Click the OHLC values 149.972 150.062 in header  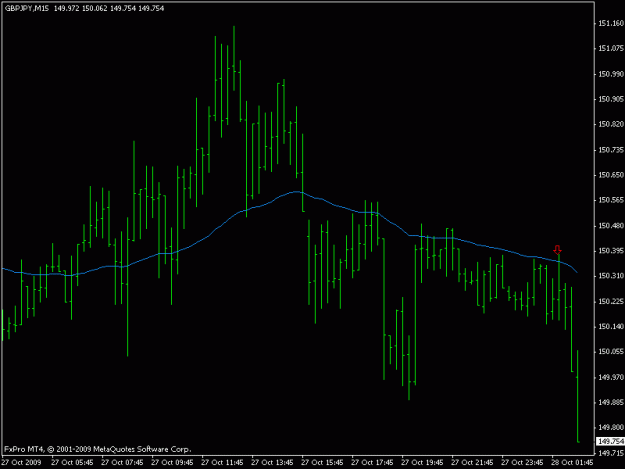(81, 8)
